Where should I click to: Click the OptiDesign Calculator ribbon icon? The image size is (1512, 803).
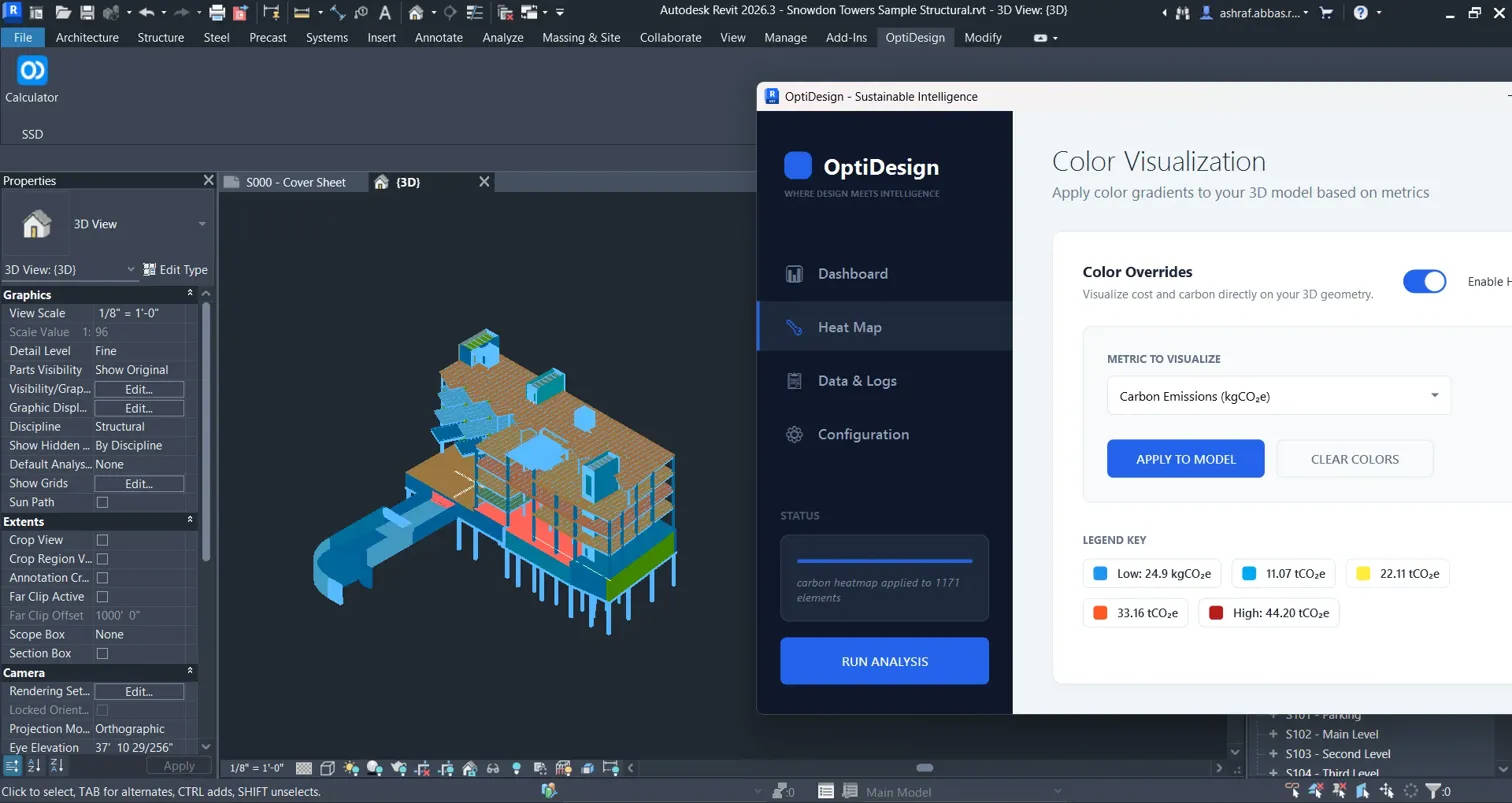point(32,72)
